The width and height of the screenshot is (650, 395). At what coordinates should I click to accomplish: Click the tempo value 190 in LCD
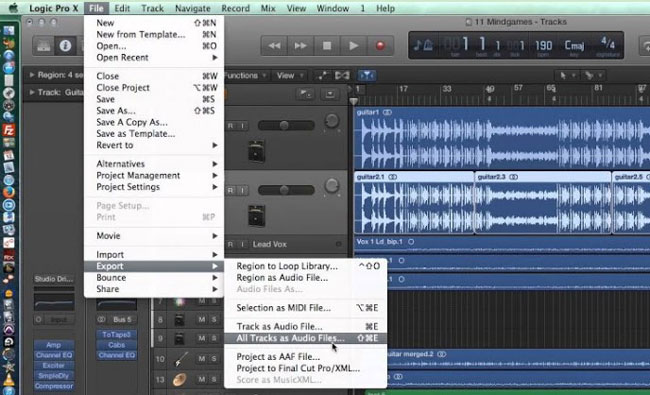543,45
